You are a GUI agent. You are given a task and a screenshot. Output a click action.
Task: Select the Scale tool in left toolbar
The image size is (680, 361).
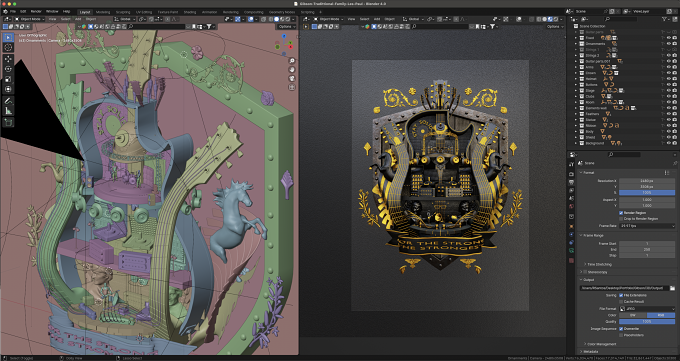tap(8, 79)
